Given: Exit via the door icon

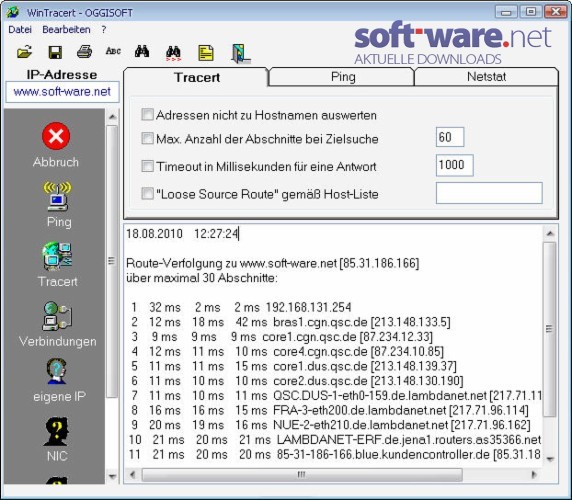Looking at the screenshot, I should pos(240,54).
